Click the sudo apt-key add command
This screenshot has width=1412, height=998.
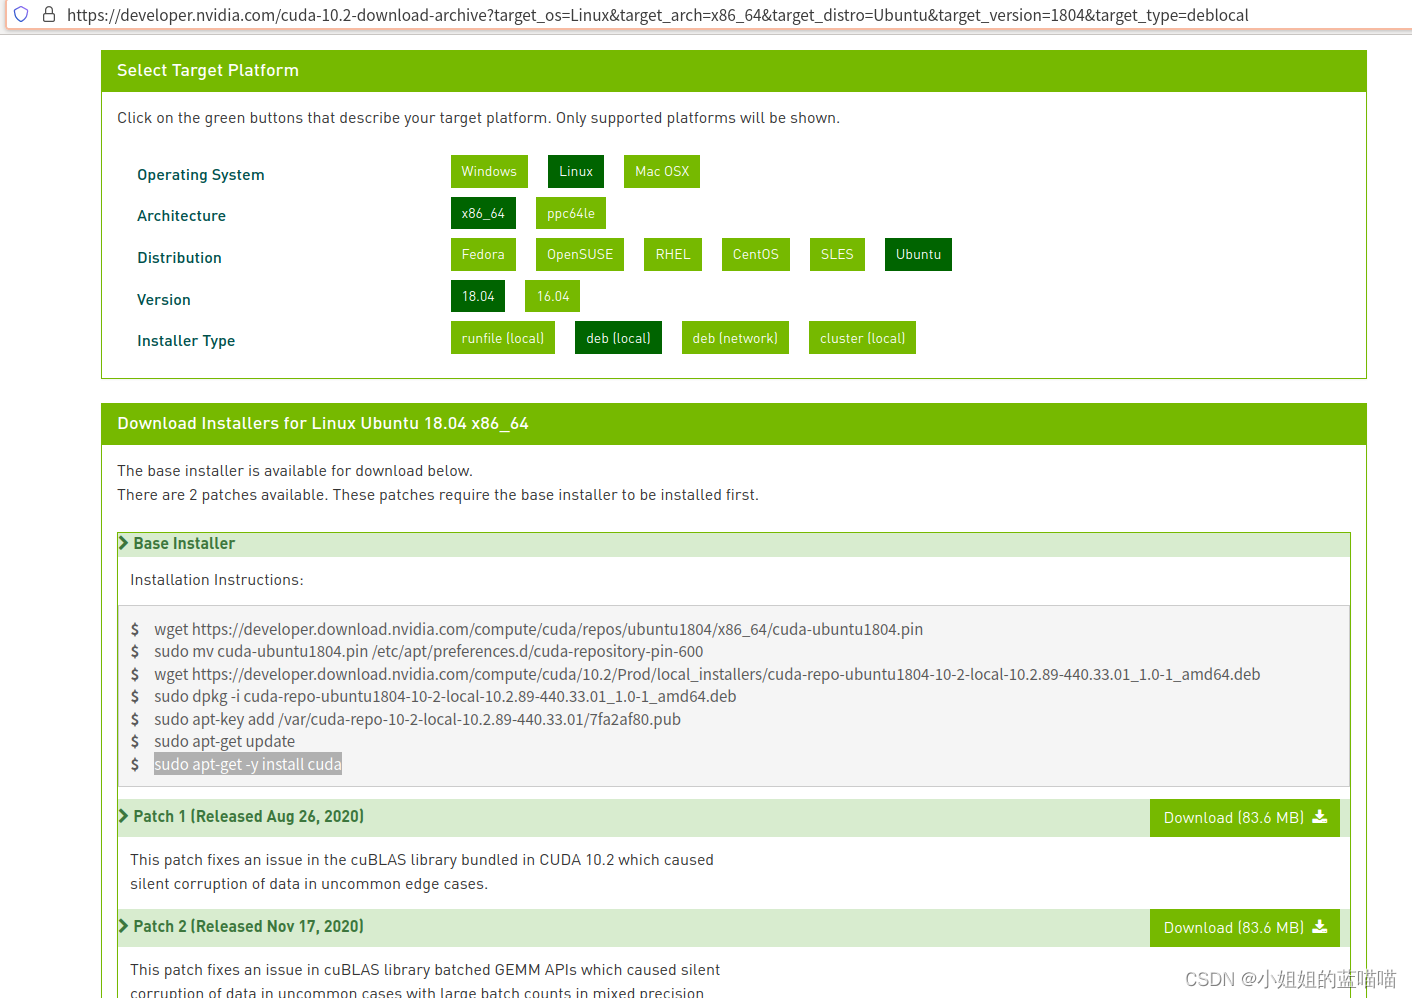417,719
